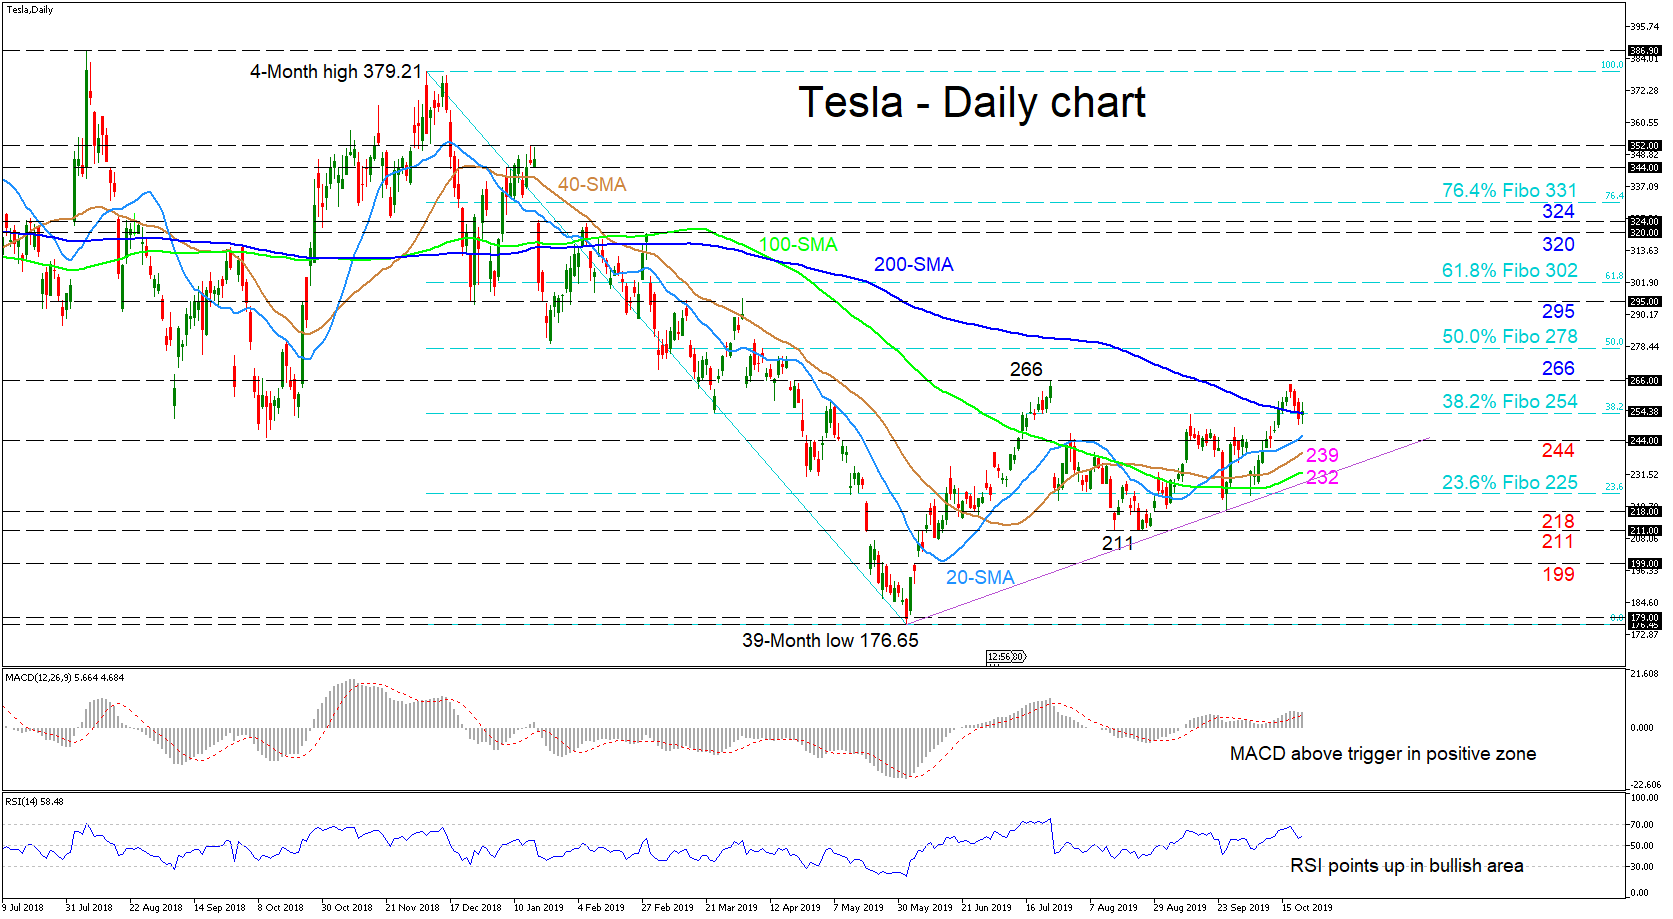The width and height of the screenshot is (1673, 919).
Task: Click the red 199 support level
Action: [x=1558, y=574]
